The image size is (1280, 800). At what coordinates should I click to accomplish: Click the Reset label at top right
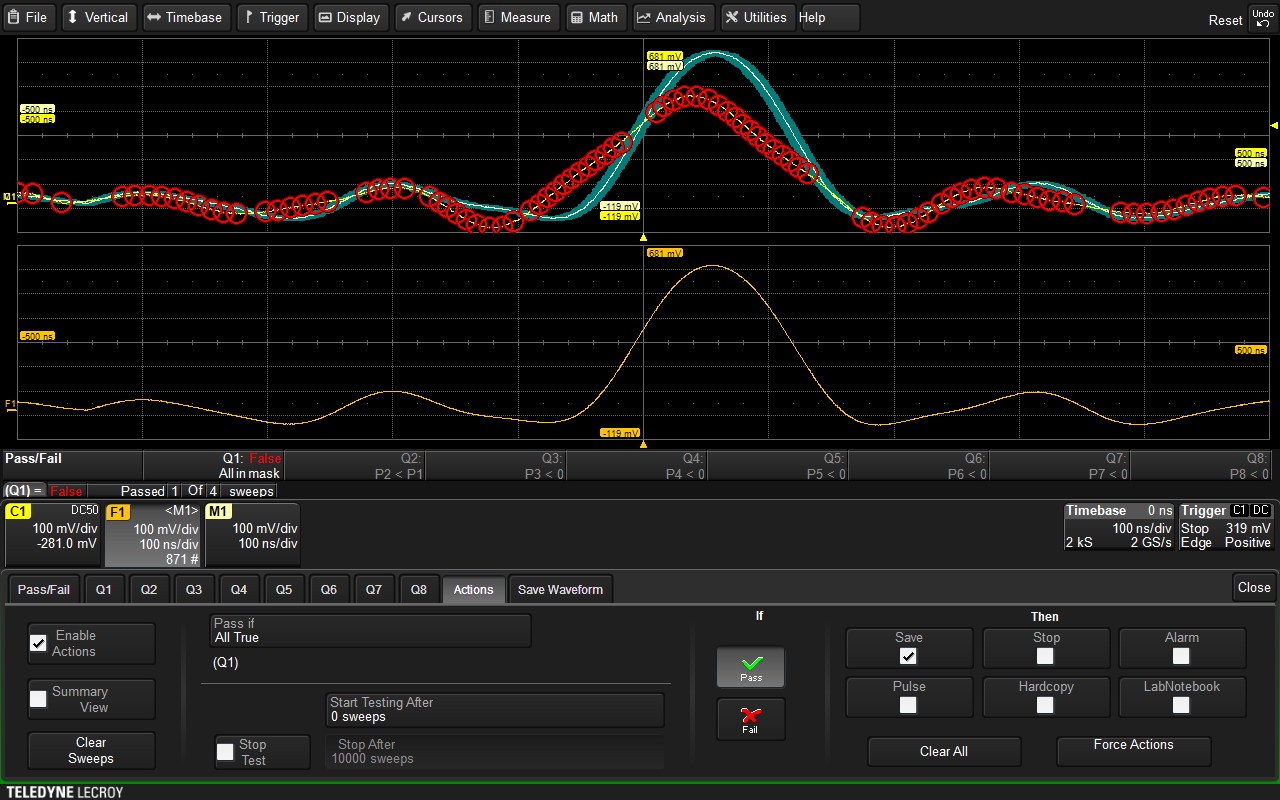click(x=1225, y=20)
